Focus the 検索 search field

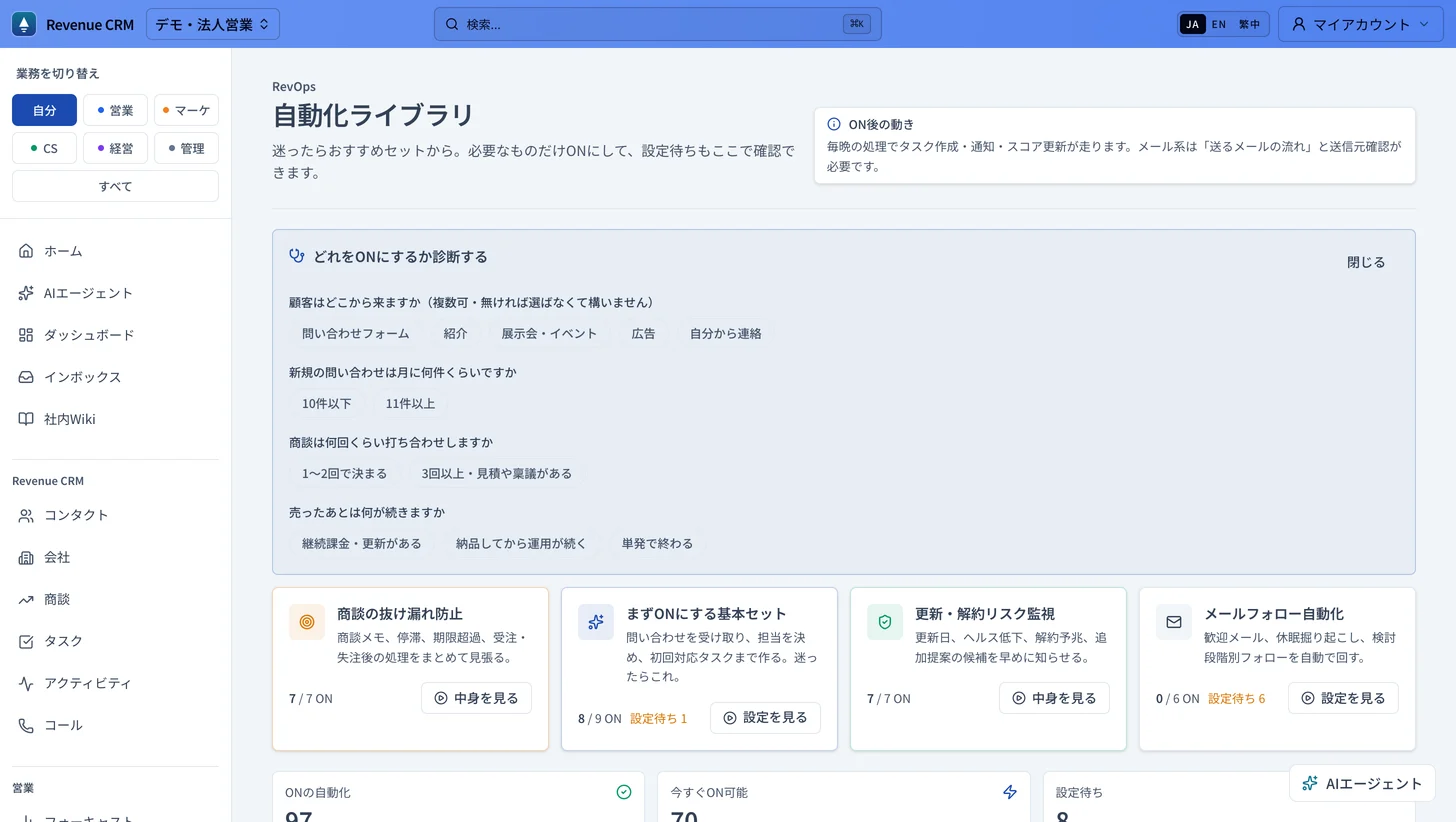(657, 24)
